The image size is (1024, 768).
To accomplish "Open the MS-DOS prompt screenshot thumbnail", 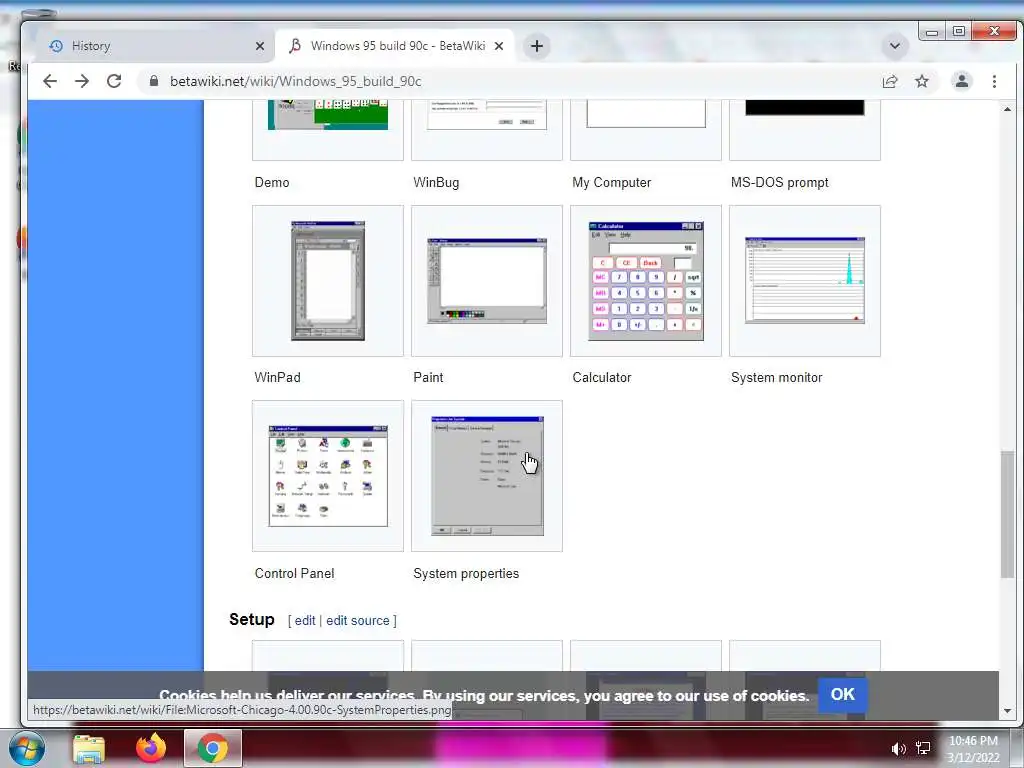I will [x=805, y=108].
